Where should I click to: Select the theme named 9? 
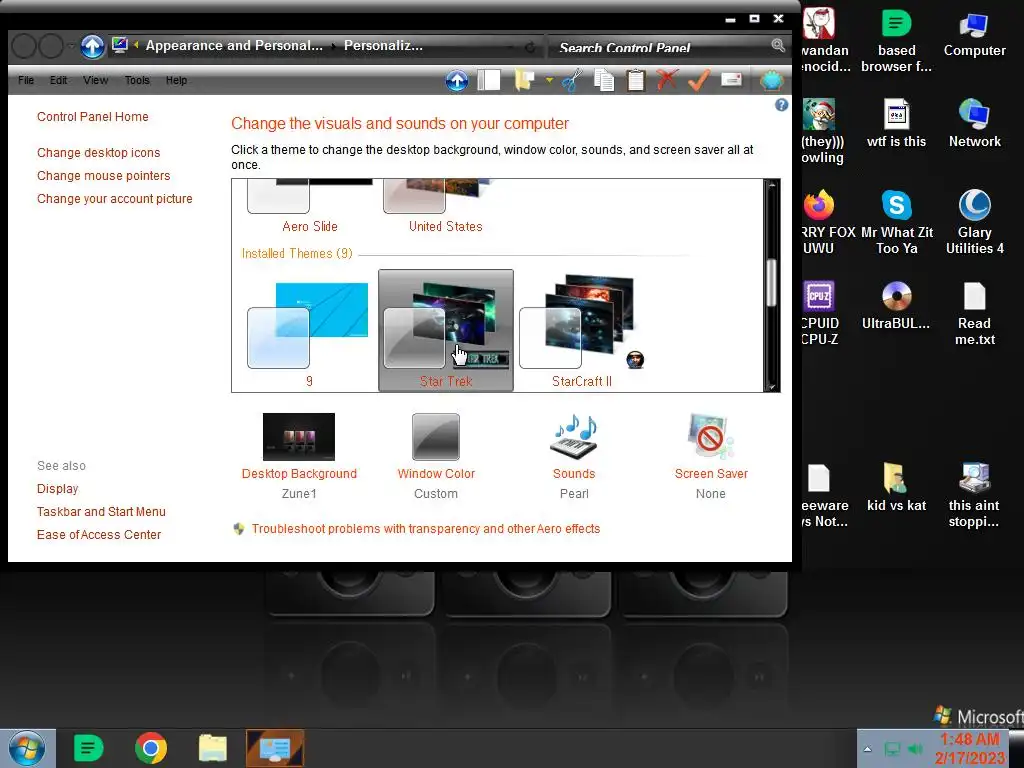(310, 330)
